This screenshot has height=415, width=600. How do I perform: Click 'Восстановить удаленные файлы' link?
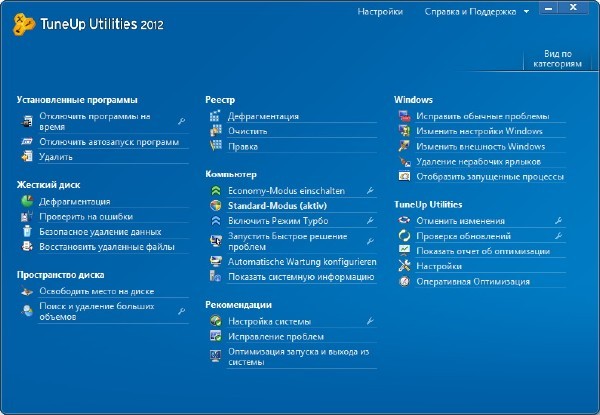point(107,247)
